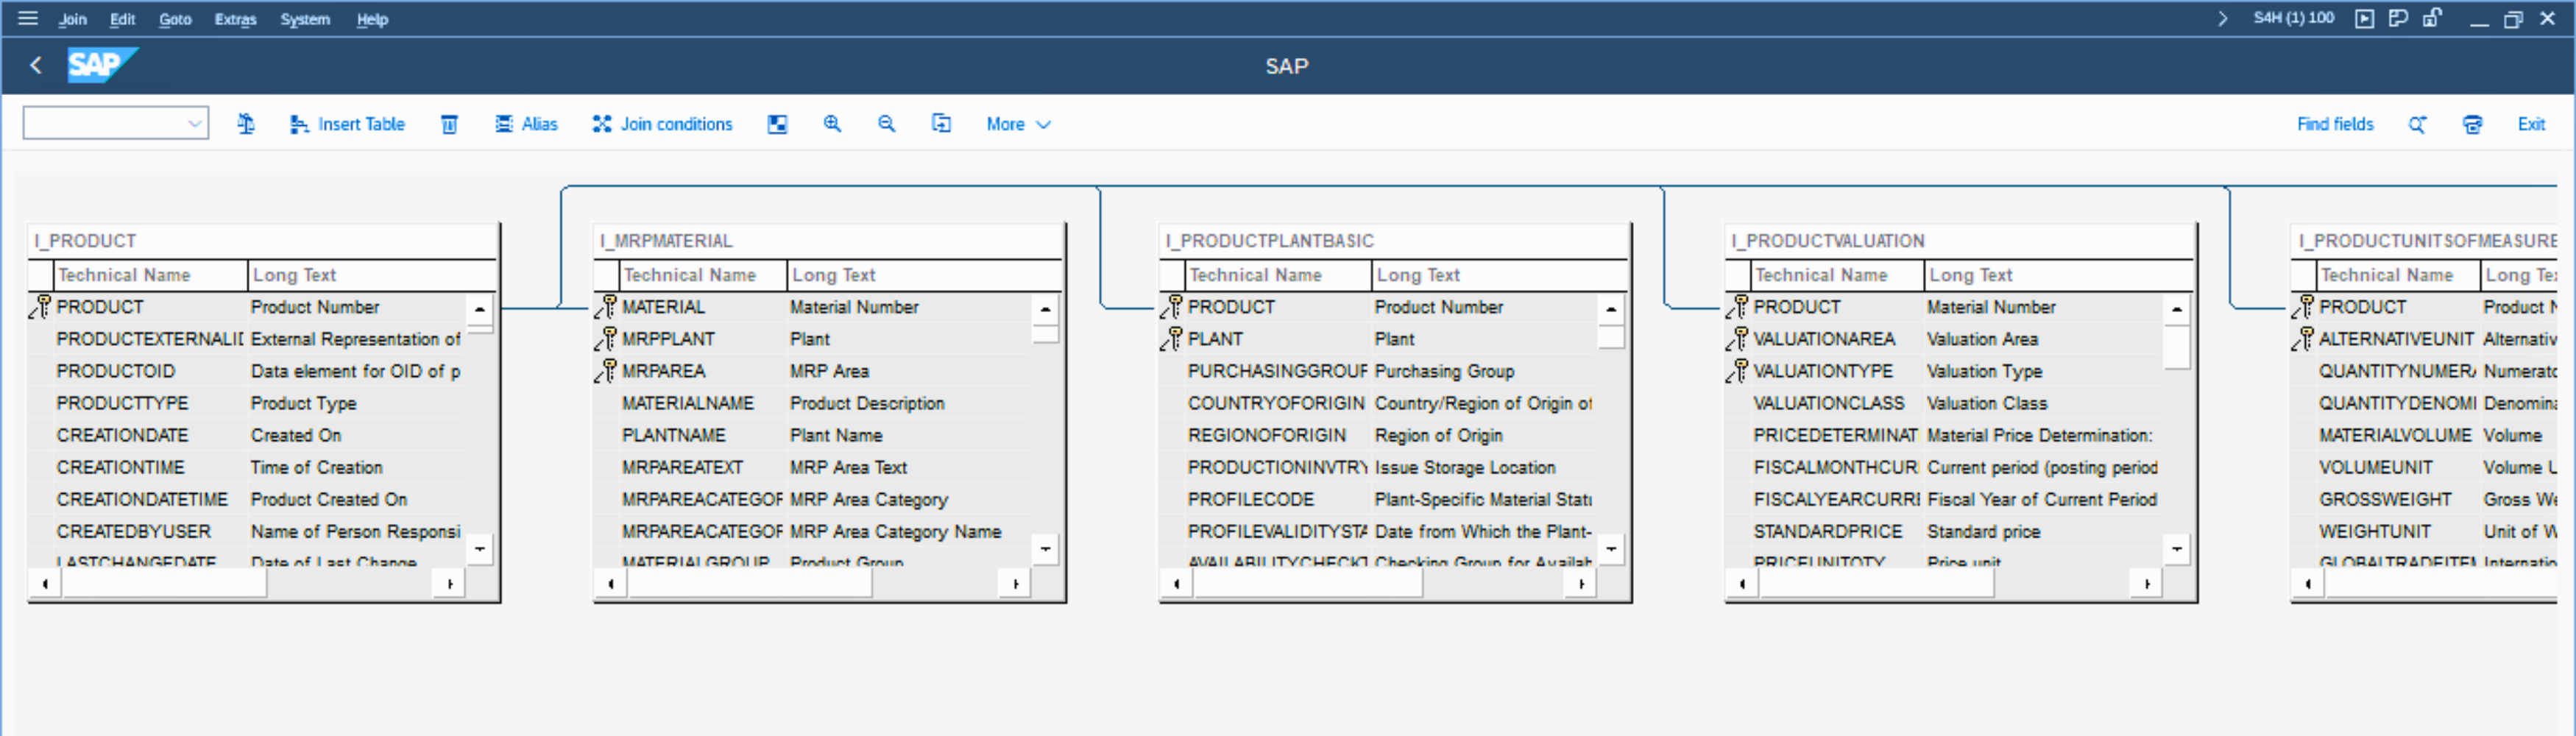Click the Insert Table button
The height and width of the screenshot is (736, 2576).
click(347, 124)
